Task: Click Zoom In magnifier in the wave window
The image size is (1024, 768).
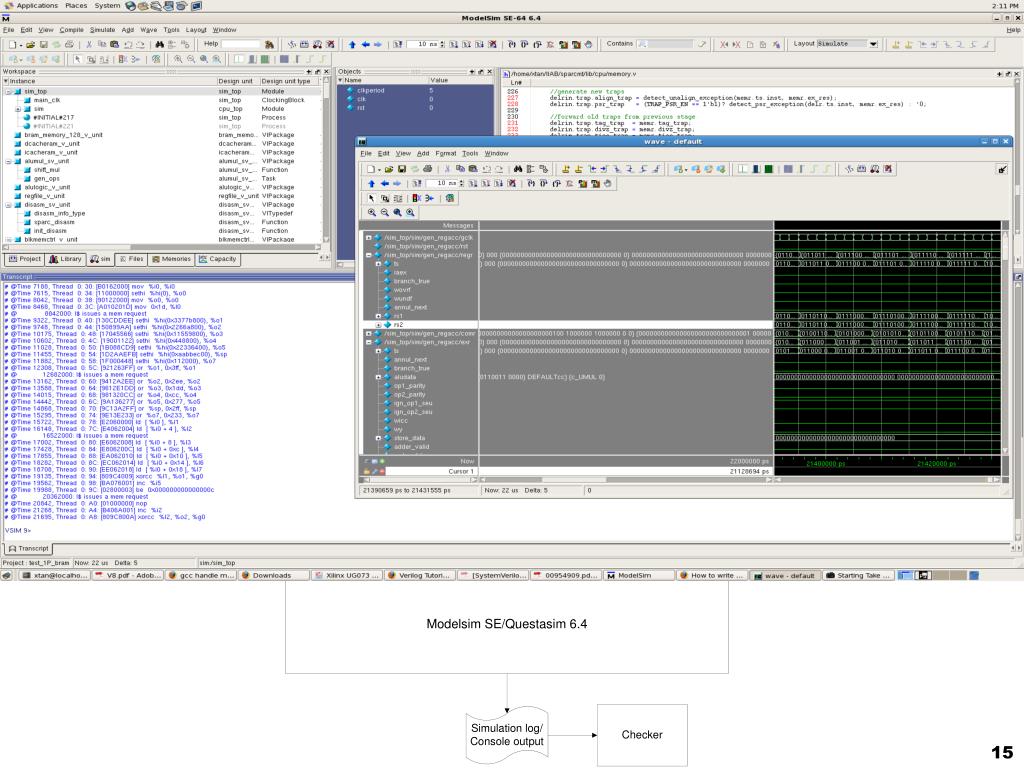Action: tap(372, 212)
